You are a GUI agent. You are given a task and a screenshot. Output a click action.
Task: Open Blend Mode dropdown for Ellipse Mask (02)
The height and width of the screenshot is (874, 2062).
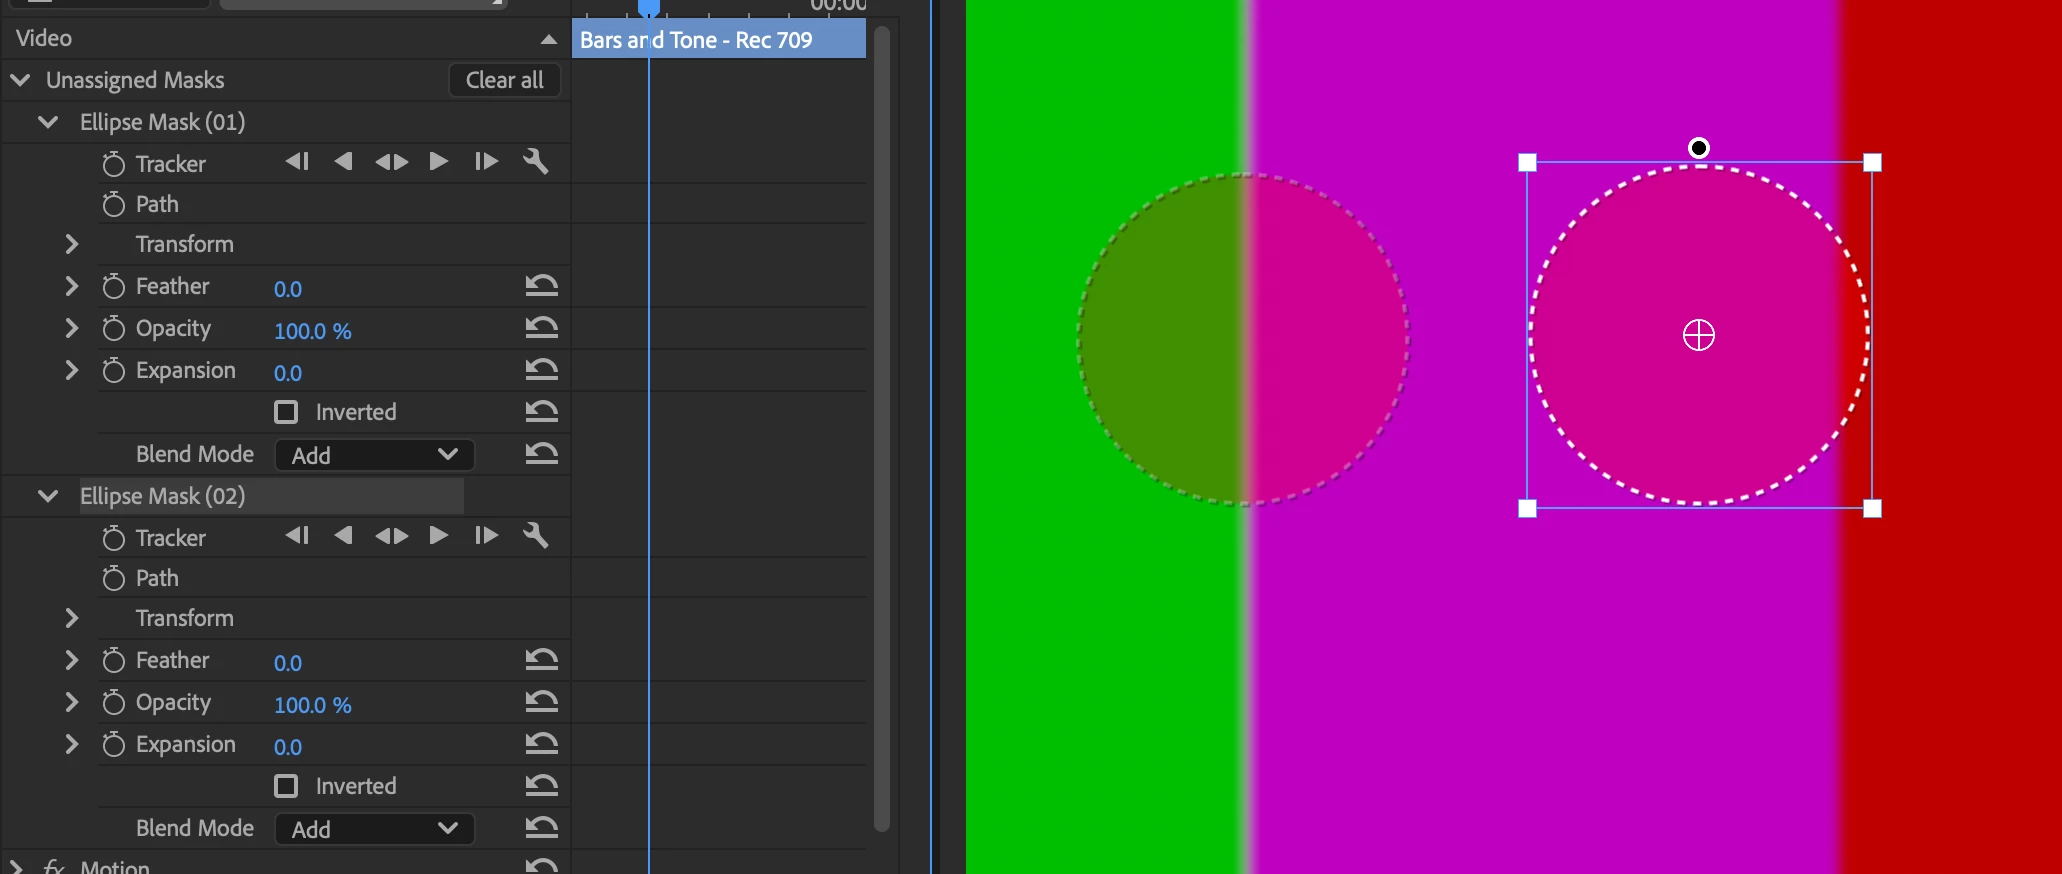[374, 829]
